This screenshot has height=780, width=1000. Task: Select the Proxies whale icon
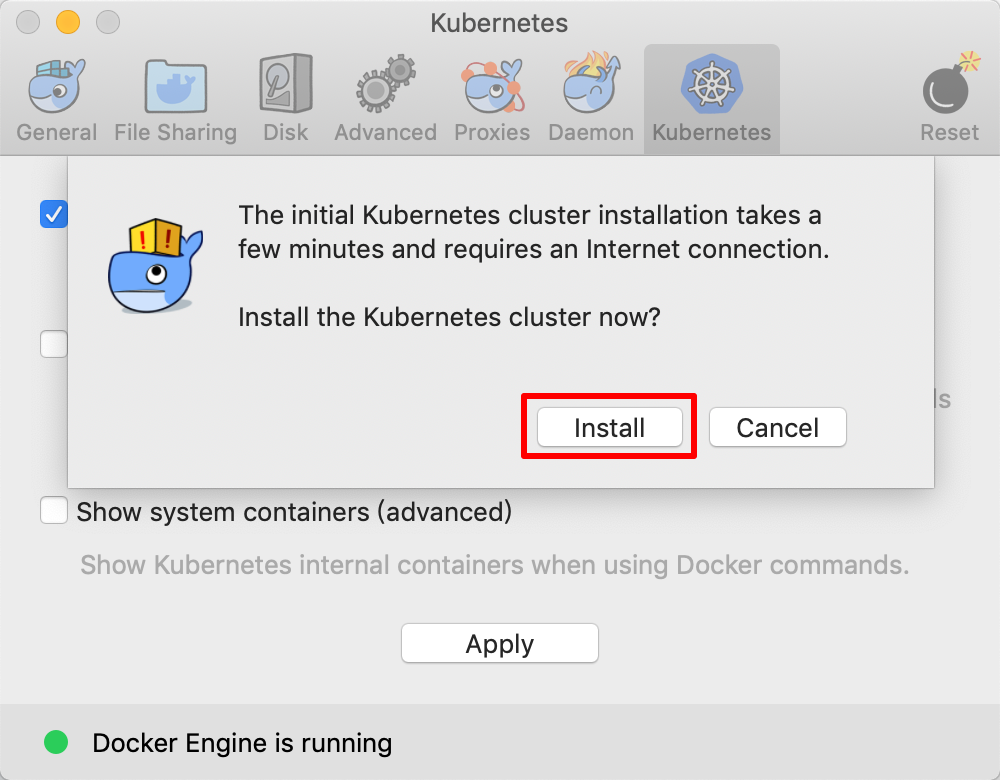pyautogui.click(x=492, y=86)
